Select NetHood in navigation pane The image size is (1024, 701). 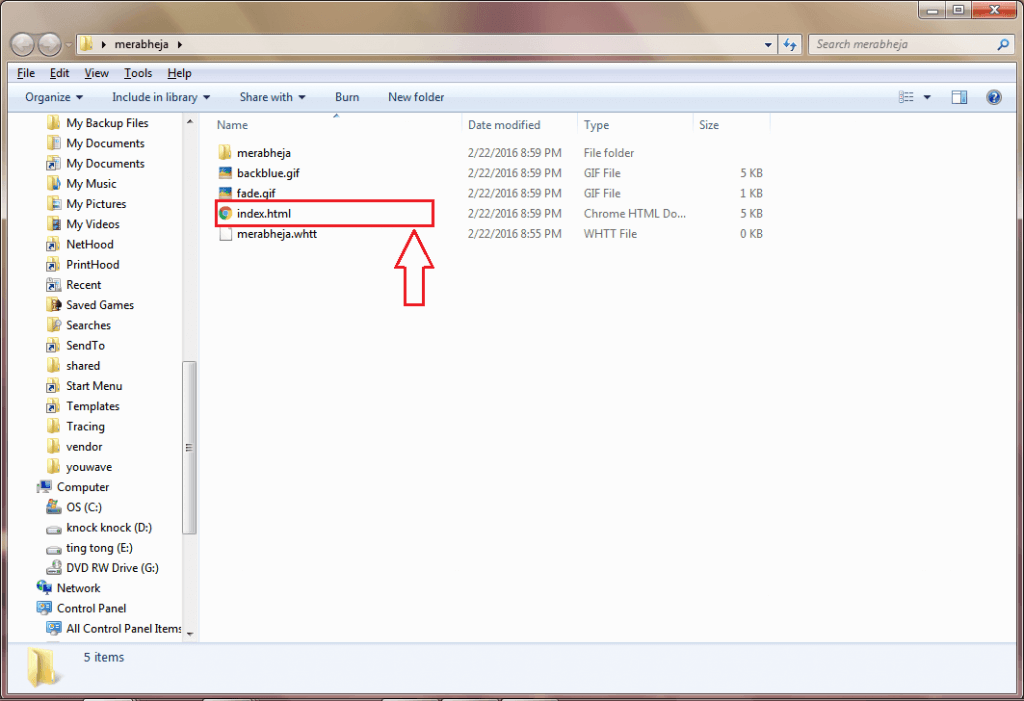89,244
